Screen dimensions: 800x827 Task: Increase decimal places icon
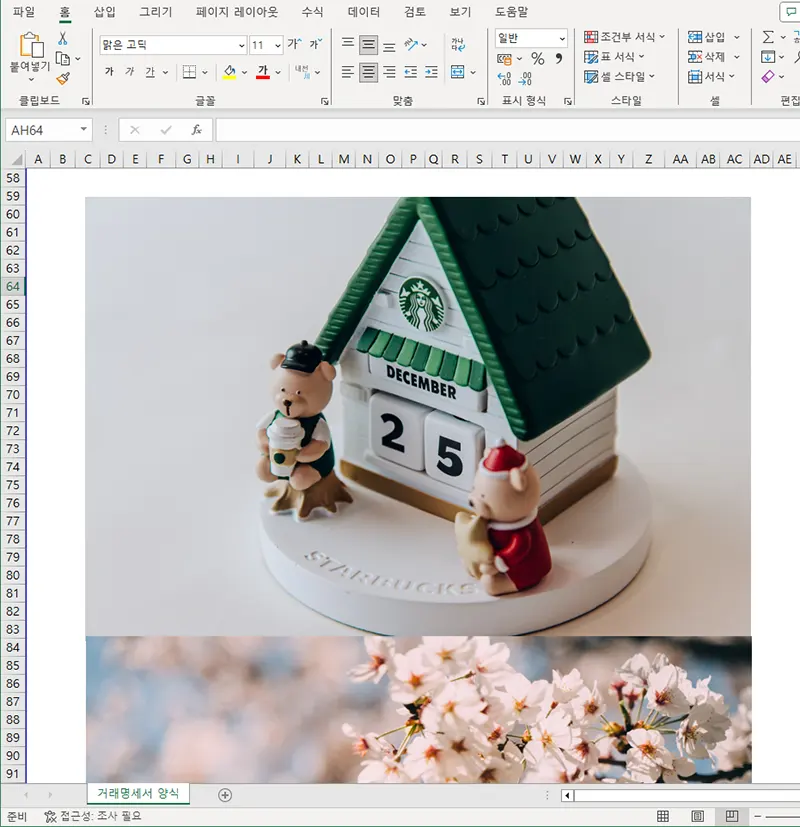click(504, 79)
